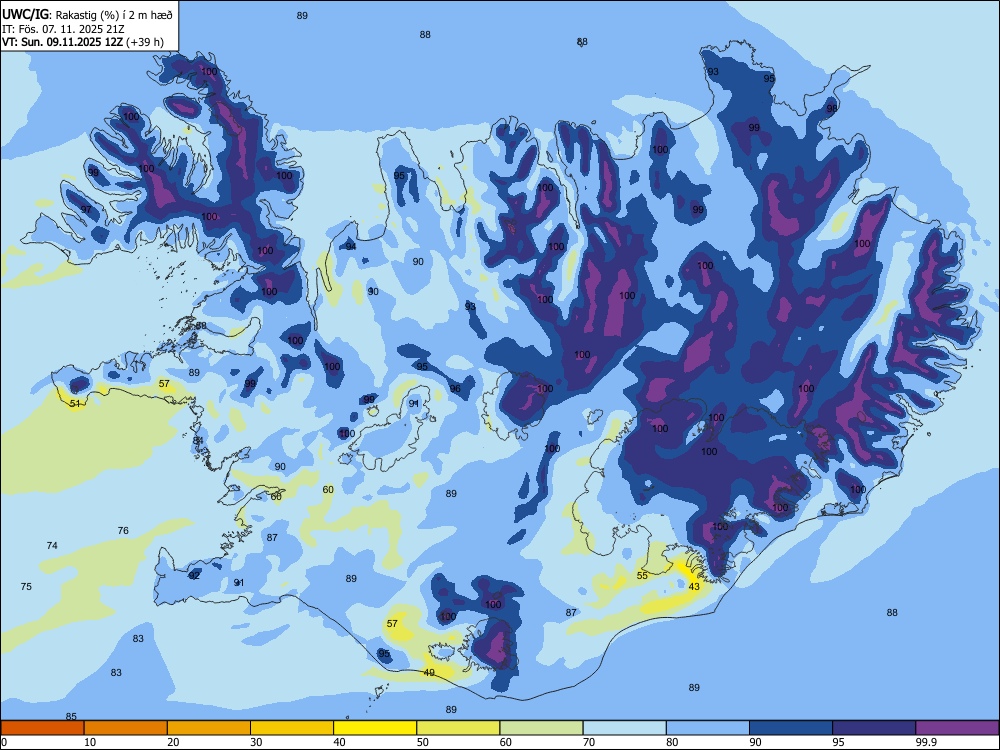Click the pale yellow 50–60 legend swatch
This screenshot has width=1000, height=750.
tap(458, 728)
